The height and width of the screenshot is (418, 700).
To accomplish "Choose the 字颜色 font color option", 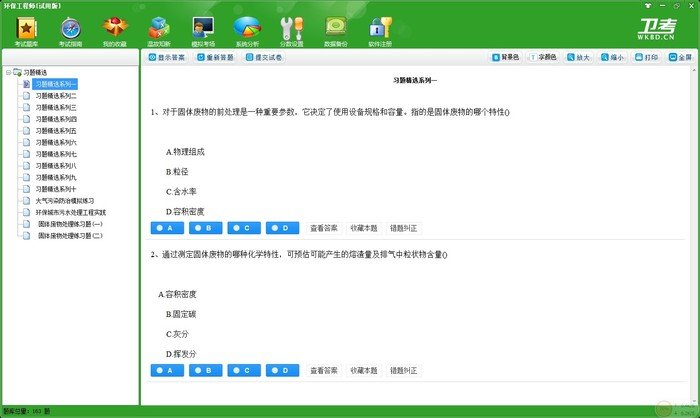I will [543, 57].
